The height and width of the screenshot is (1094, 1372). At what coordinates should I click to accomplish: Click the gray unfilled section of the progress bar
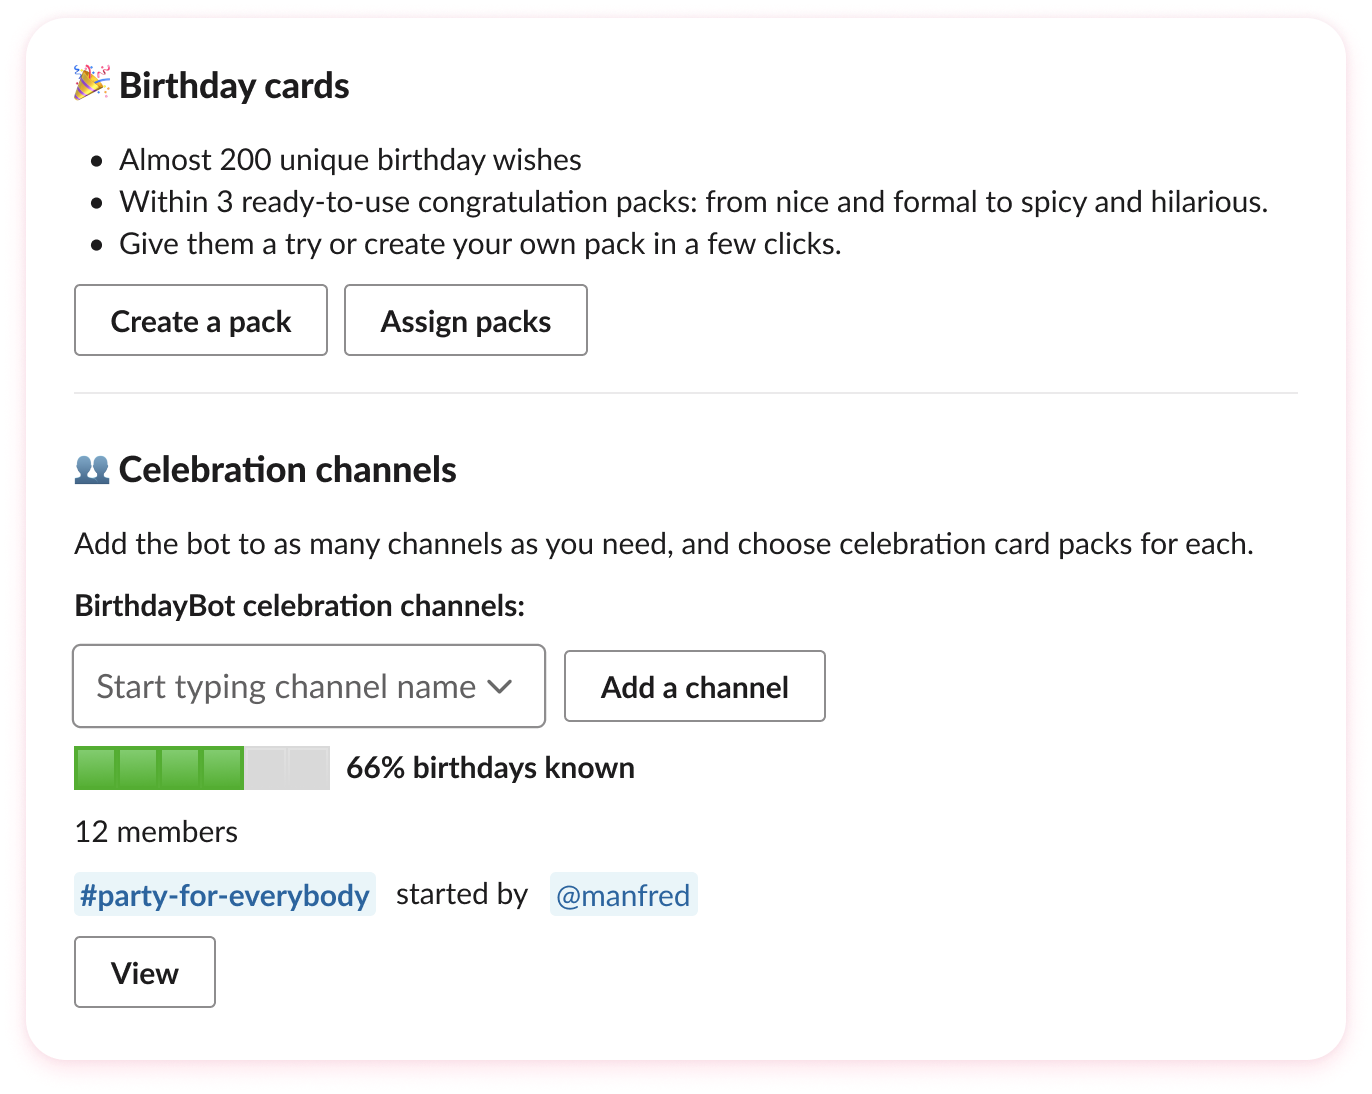[x=290, y=768]
